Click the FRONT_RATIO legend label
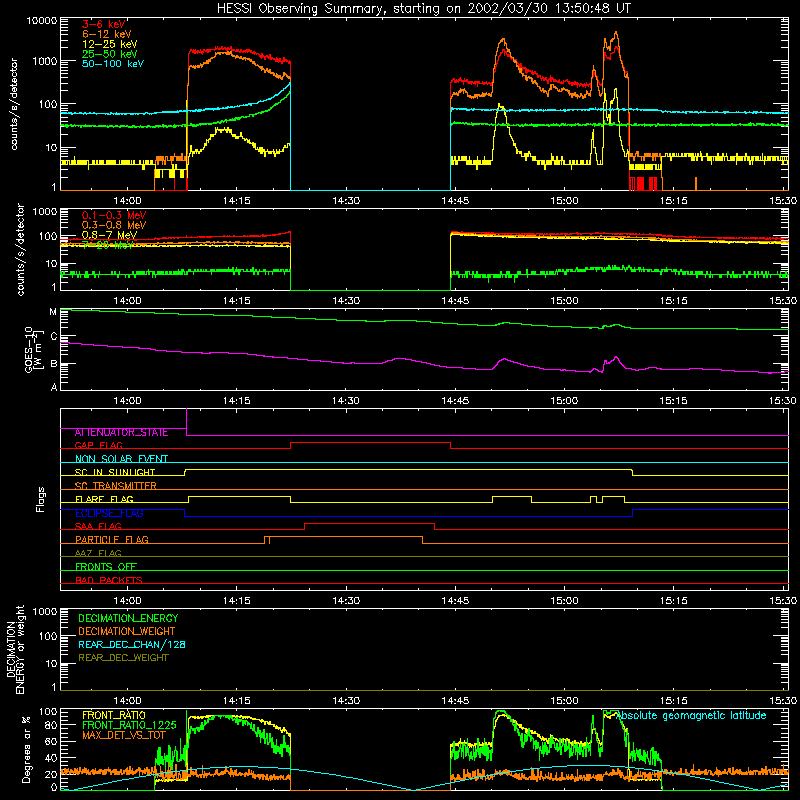The height and width of the screenshot is (800, 800). [x=114, y=715]
